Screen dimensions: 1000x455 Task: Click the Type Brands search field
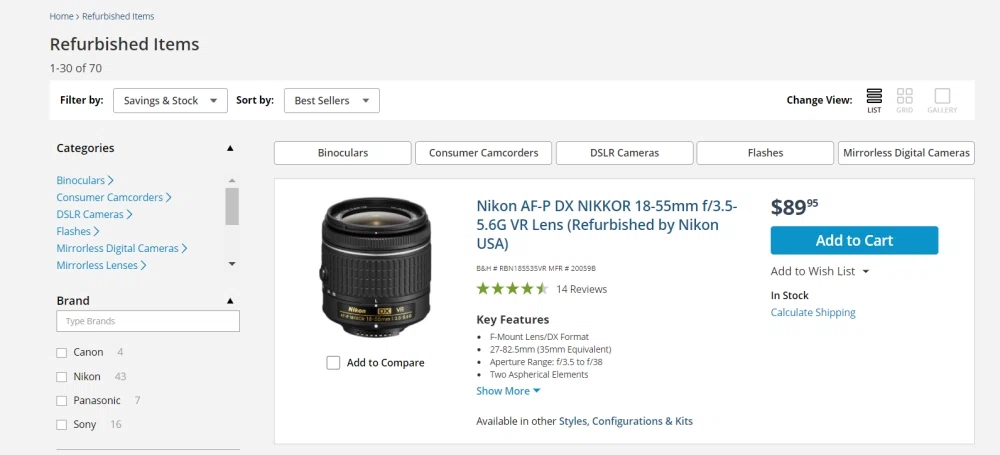(148, 321)
